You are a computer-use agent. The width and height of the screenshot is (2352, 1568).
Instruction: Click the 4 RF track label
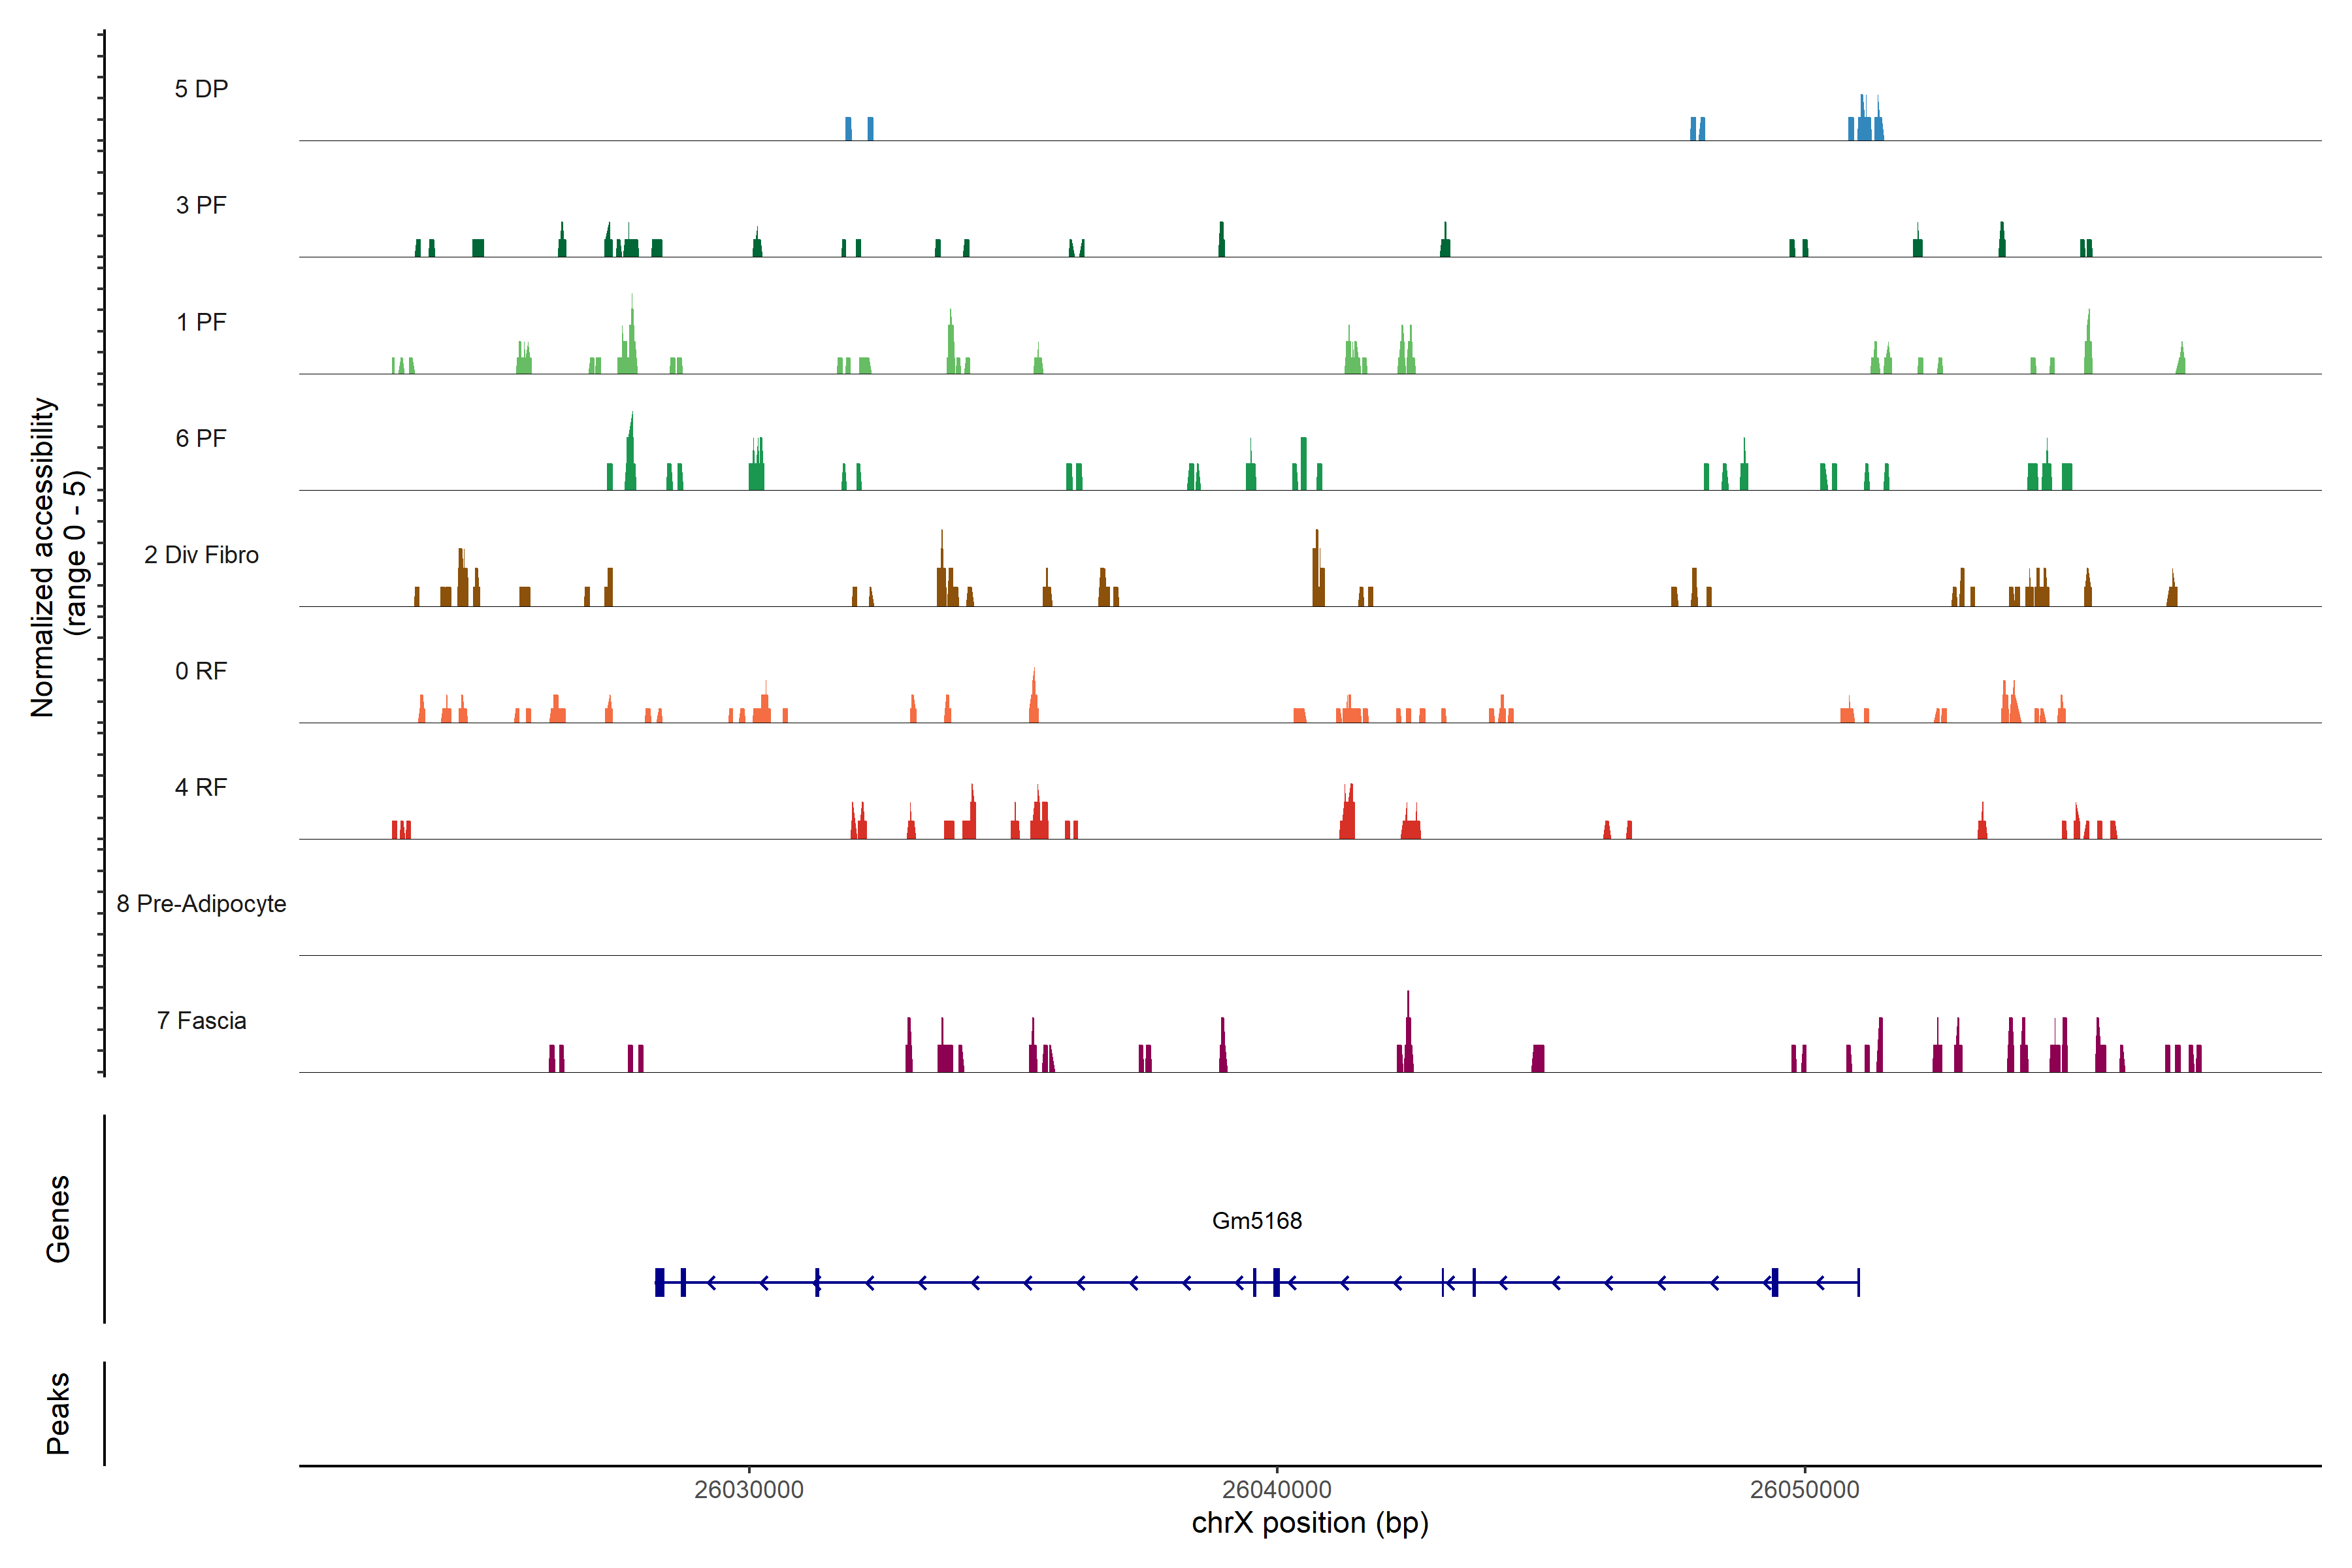click(x=201, y=787)
